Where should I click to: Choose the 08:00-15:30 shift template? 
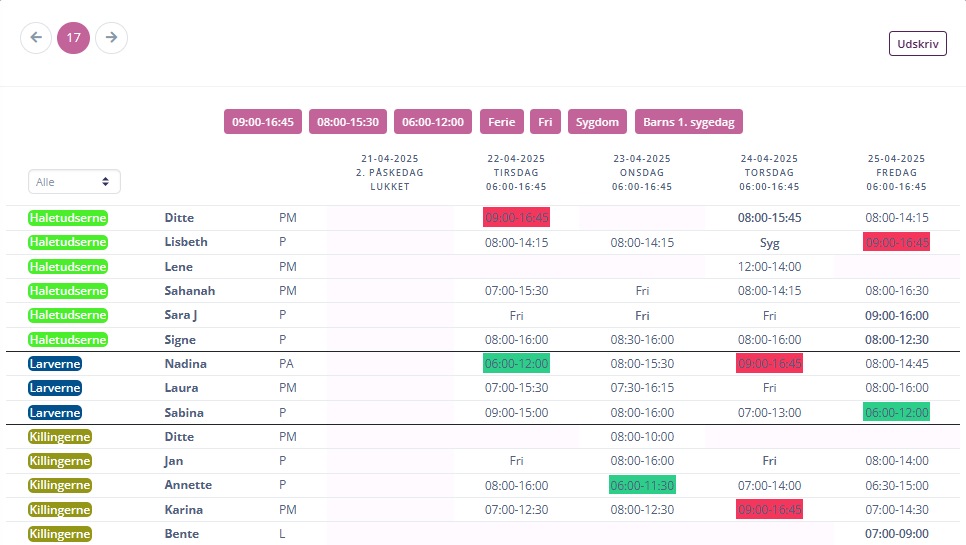348,122
